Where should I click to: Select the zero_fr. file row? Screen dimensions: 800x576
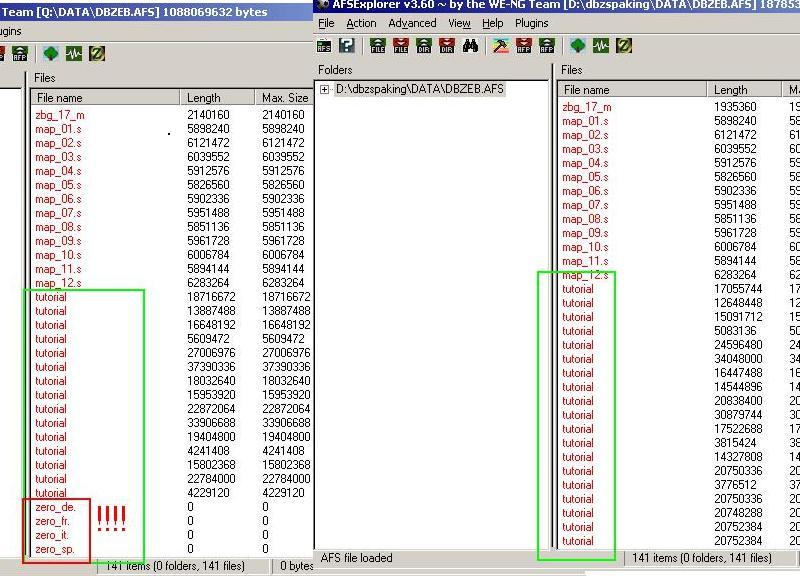pos(52,521)
